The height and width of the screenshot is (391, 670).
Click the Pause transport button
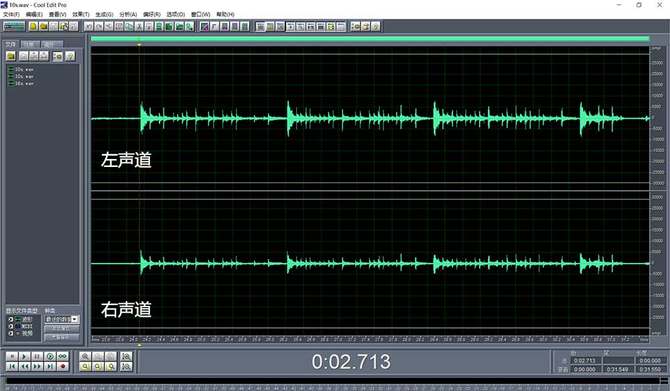click(x=37, y=356)
